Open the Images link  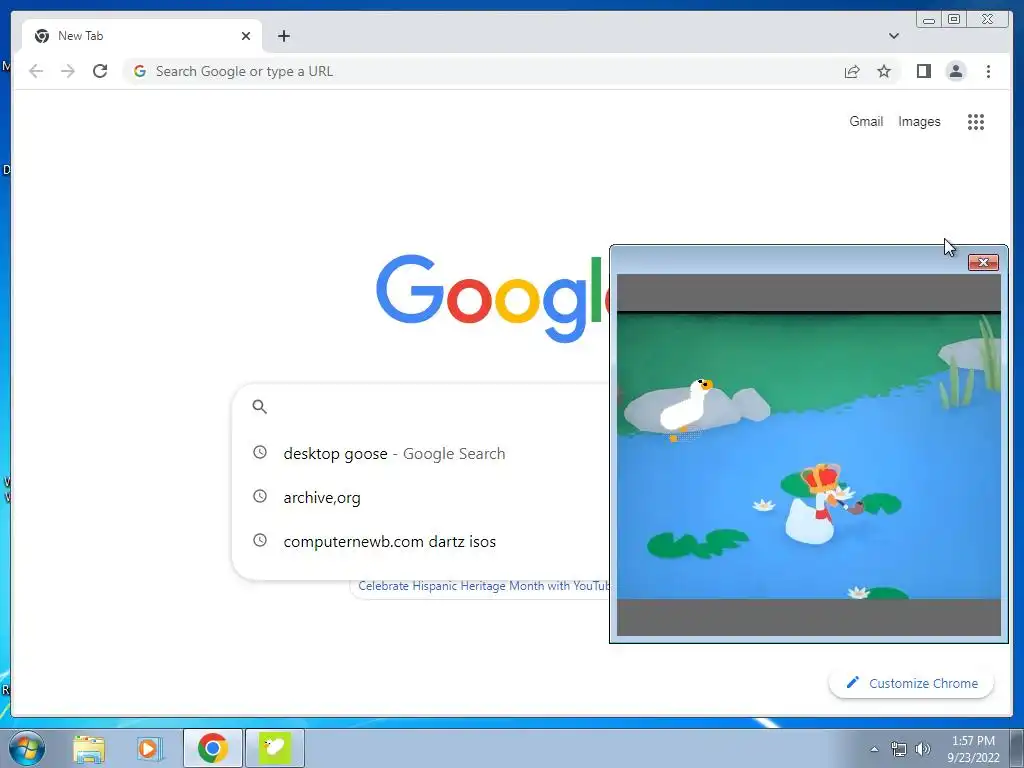(919, 121)
